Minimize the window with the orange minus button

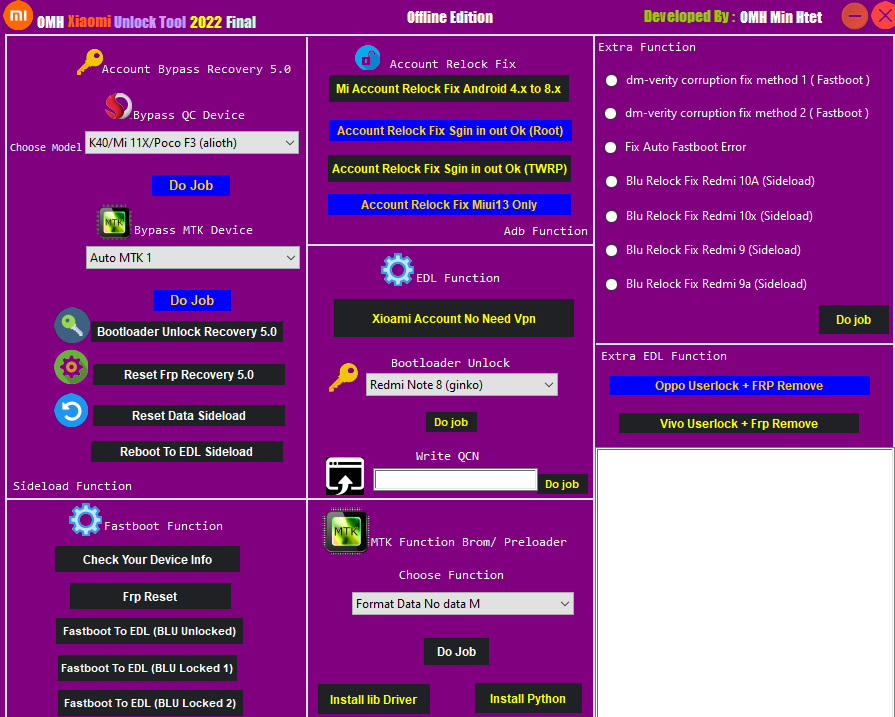[854, 16]
